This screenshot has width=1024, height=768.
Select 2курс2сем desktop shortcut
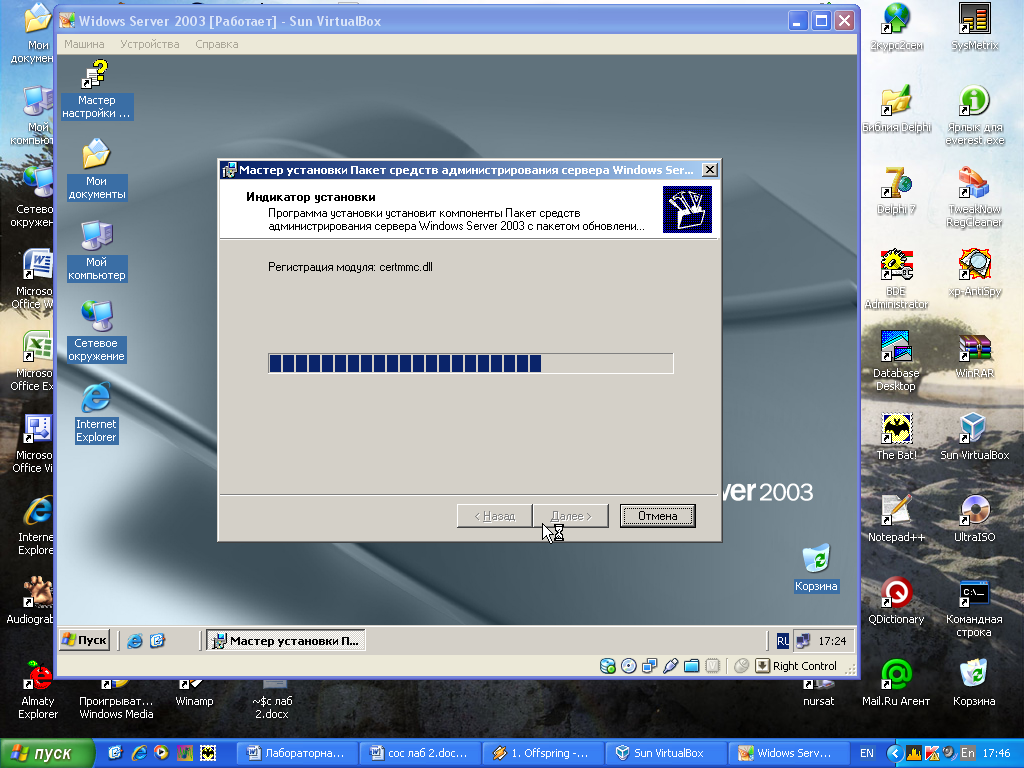tap(896, 27)
